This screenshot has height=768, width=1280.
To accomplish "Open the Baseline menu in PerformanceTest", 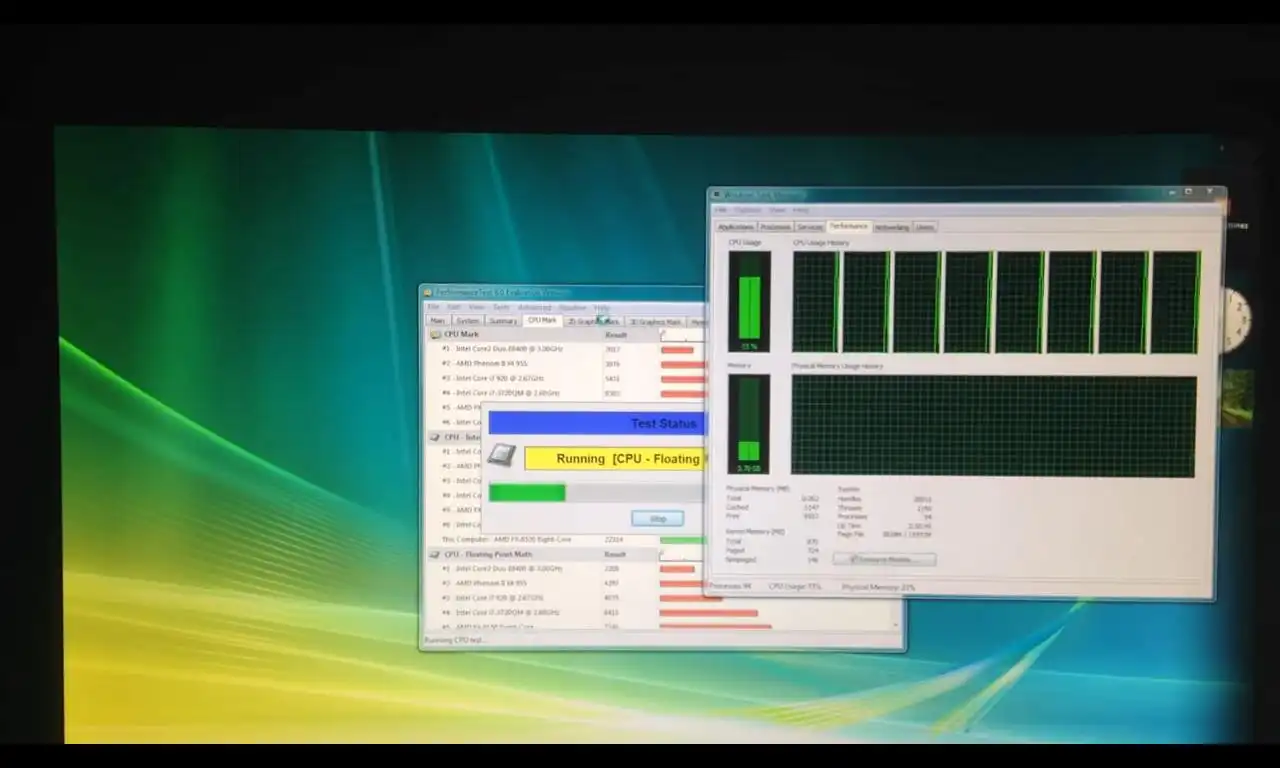I will coord(573,307).
